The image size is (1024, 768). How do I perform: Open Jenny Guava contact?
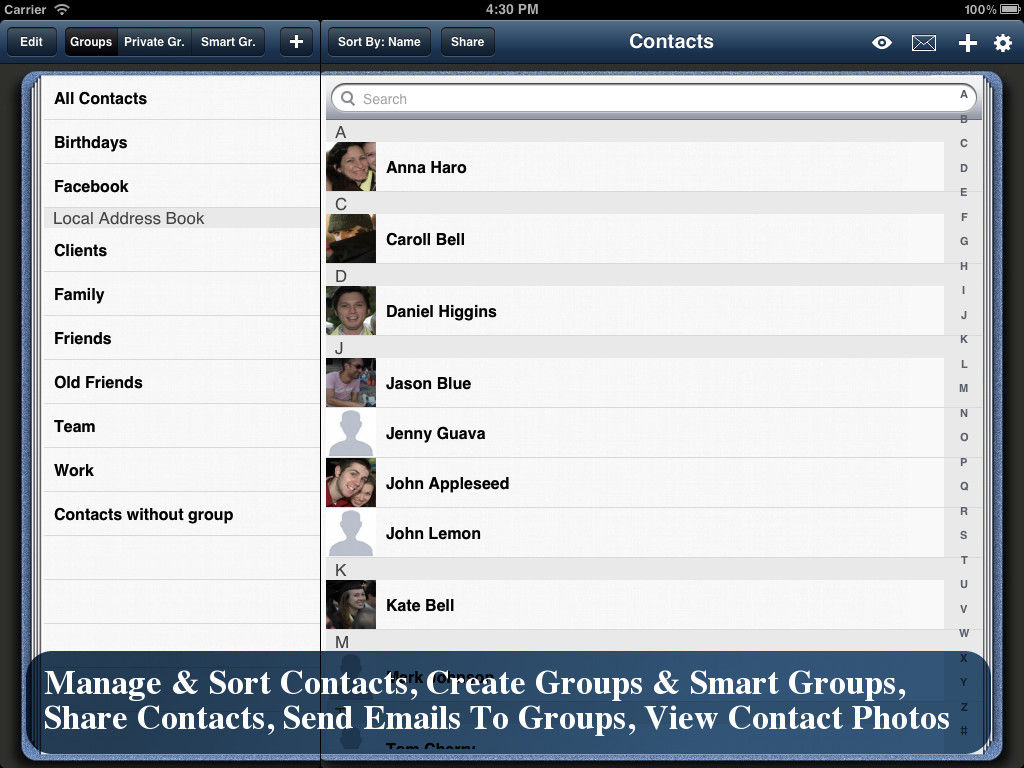click(635, 433)
